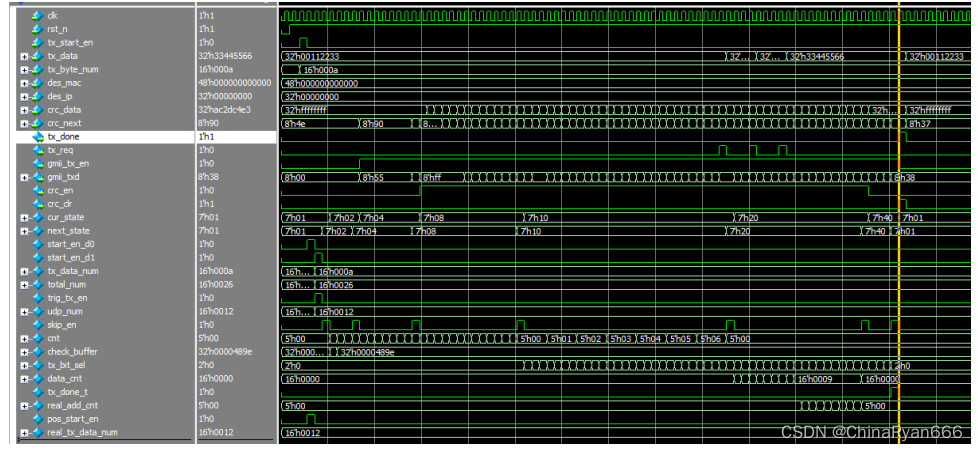
Task: Click the yellow time cursor line
Action: 899,224
